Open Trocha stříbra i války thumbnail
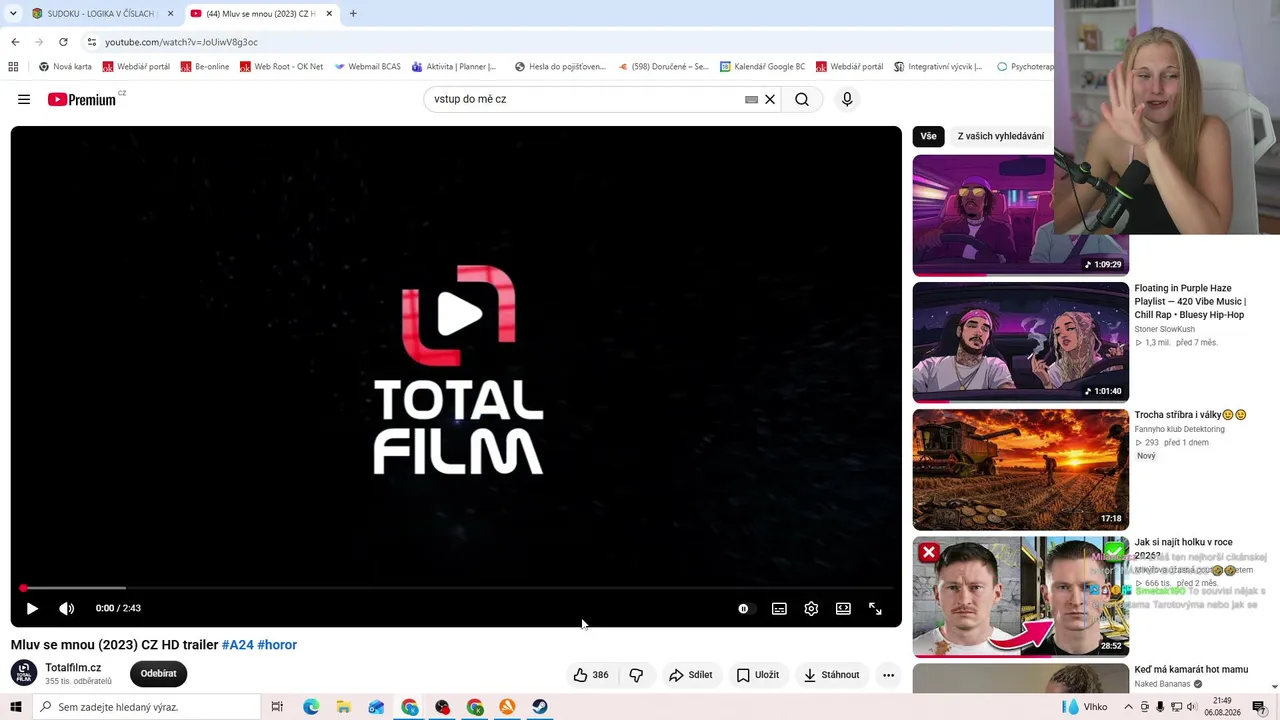1280x720 pixels. click(x=1020, y=470)
